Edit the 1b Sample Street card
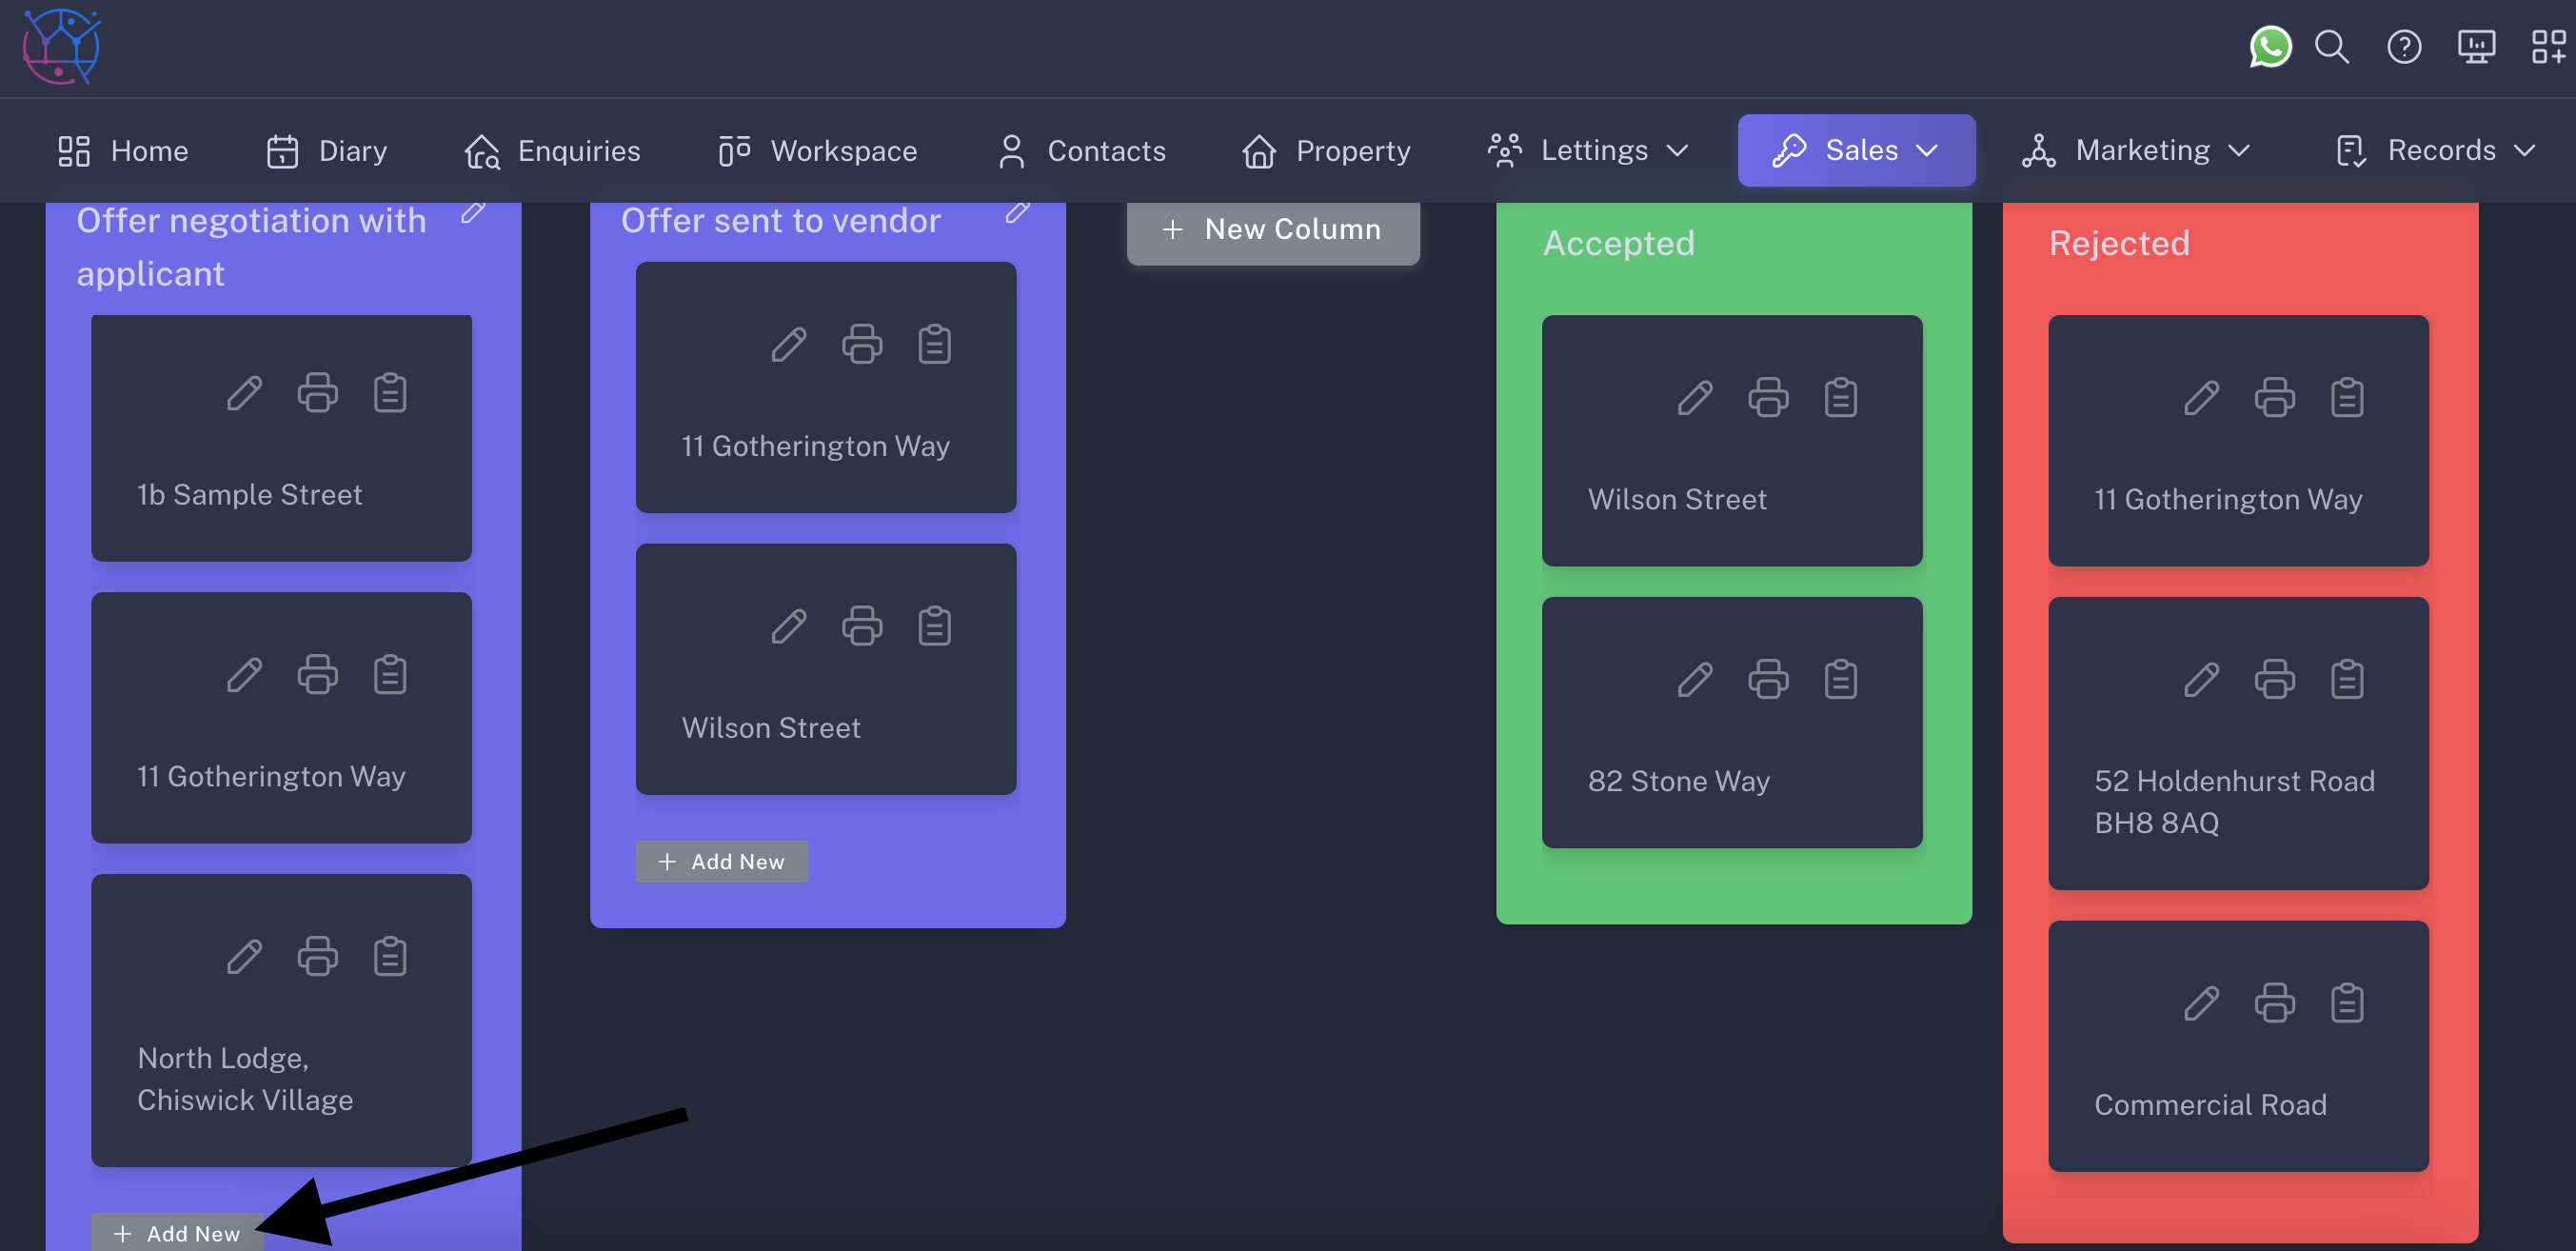This screenshot has height=1251, width=2576. (244, 393)
